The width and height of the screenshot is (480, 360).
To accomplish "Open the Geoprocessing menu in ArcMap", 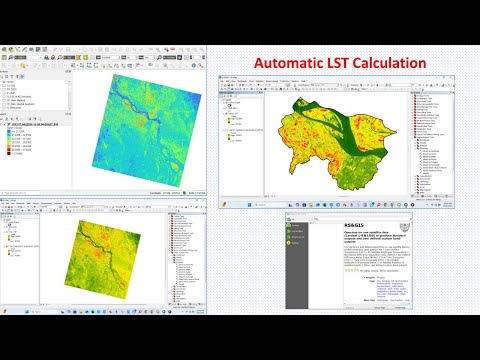I will (272, 81).
